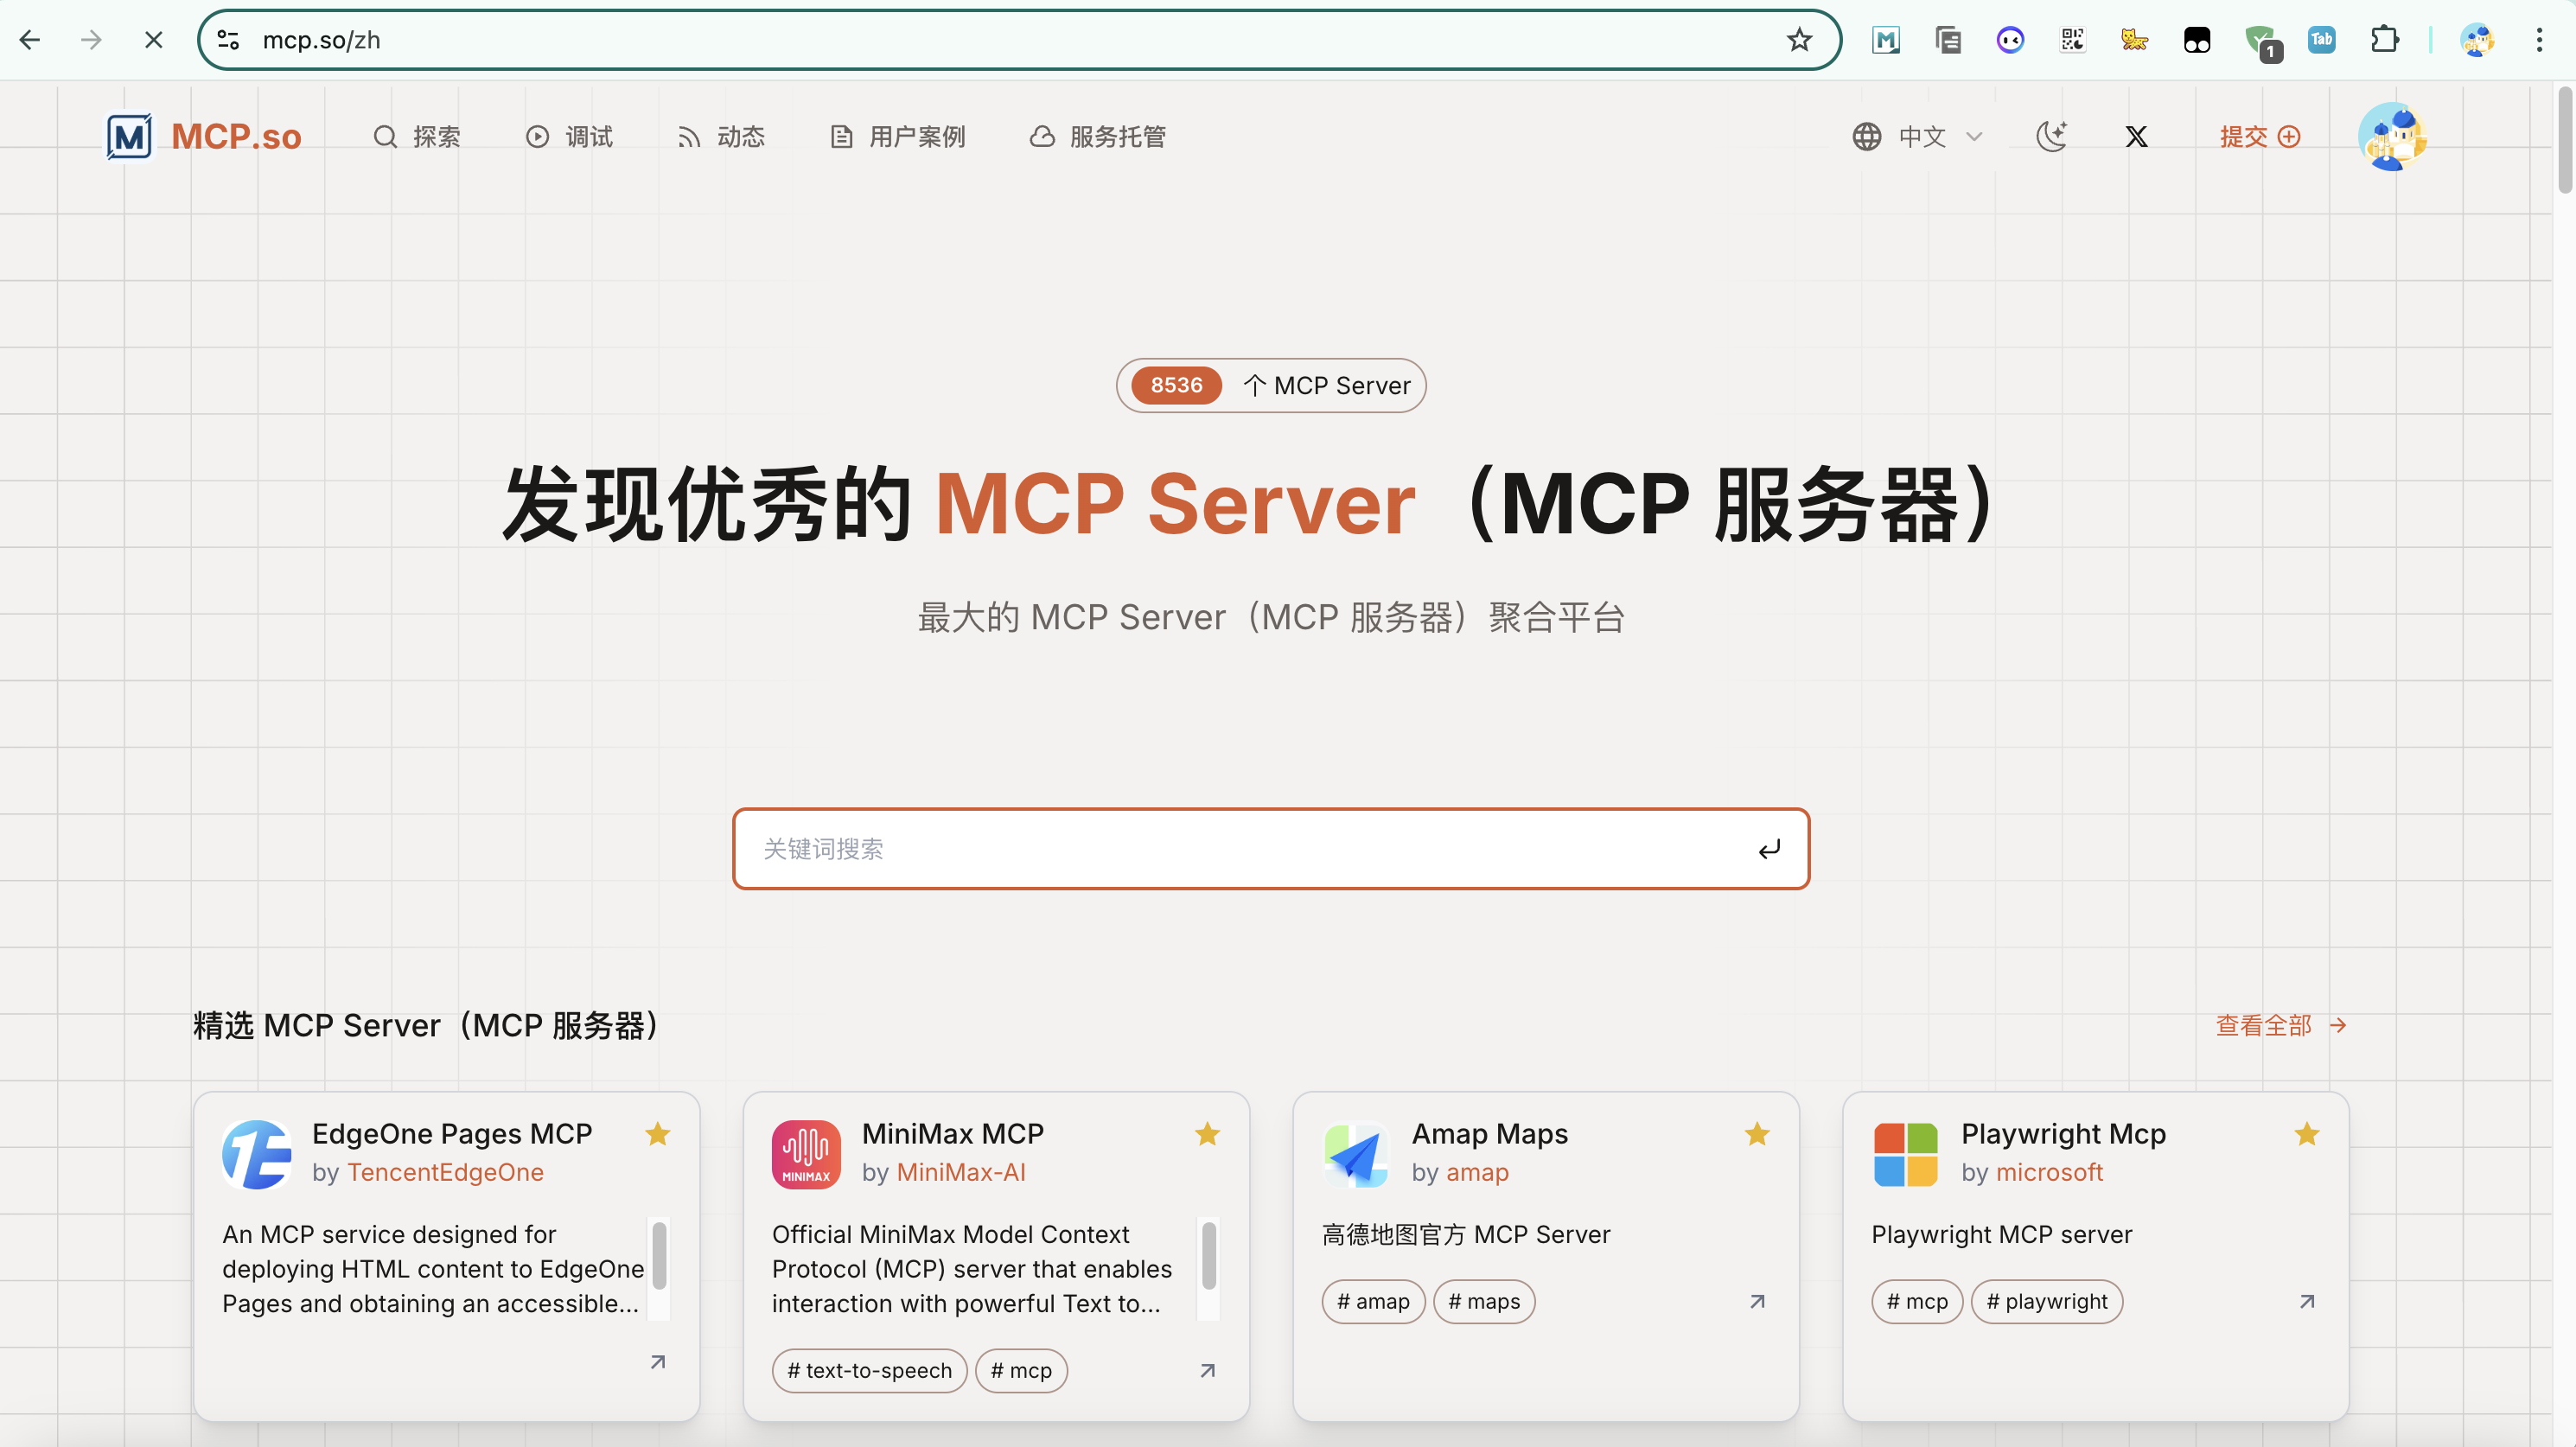Open the 服务托管 nav item
The width and height of the screenshot is (2576, 1447).
[x=1098, y=136]
